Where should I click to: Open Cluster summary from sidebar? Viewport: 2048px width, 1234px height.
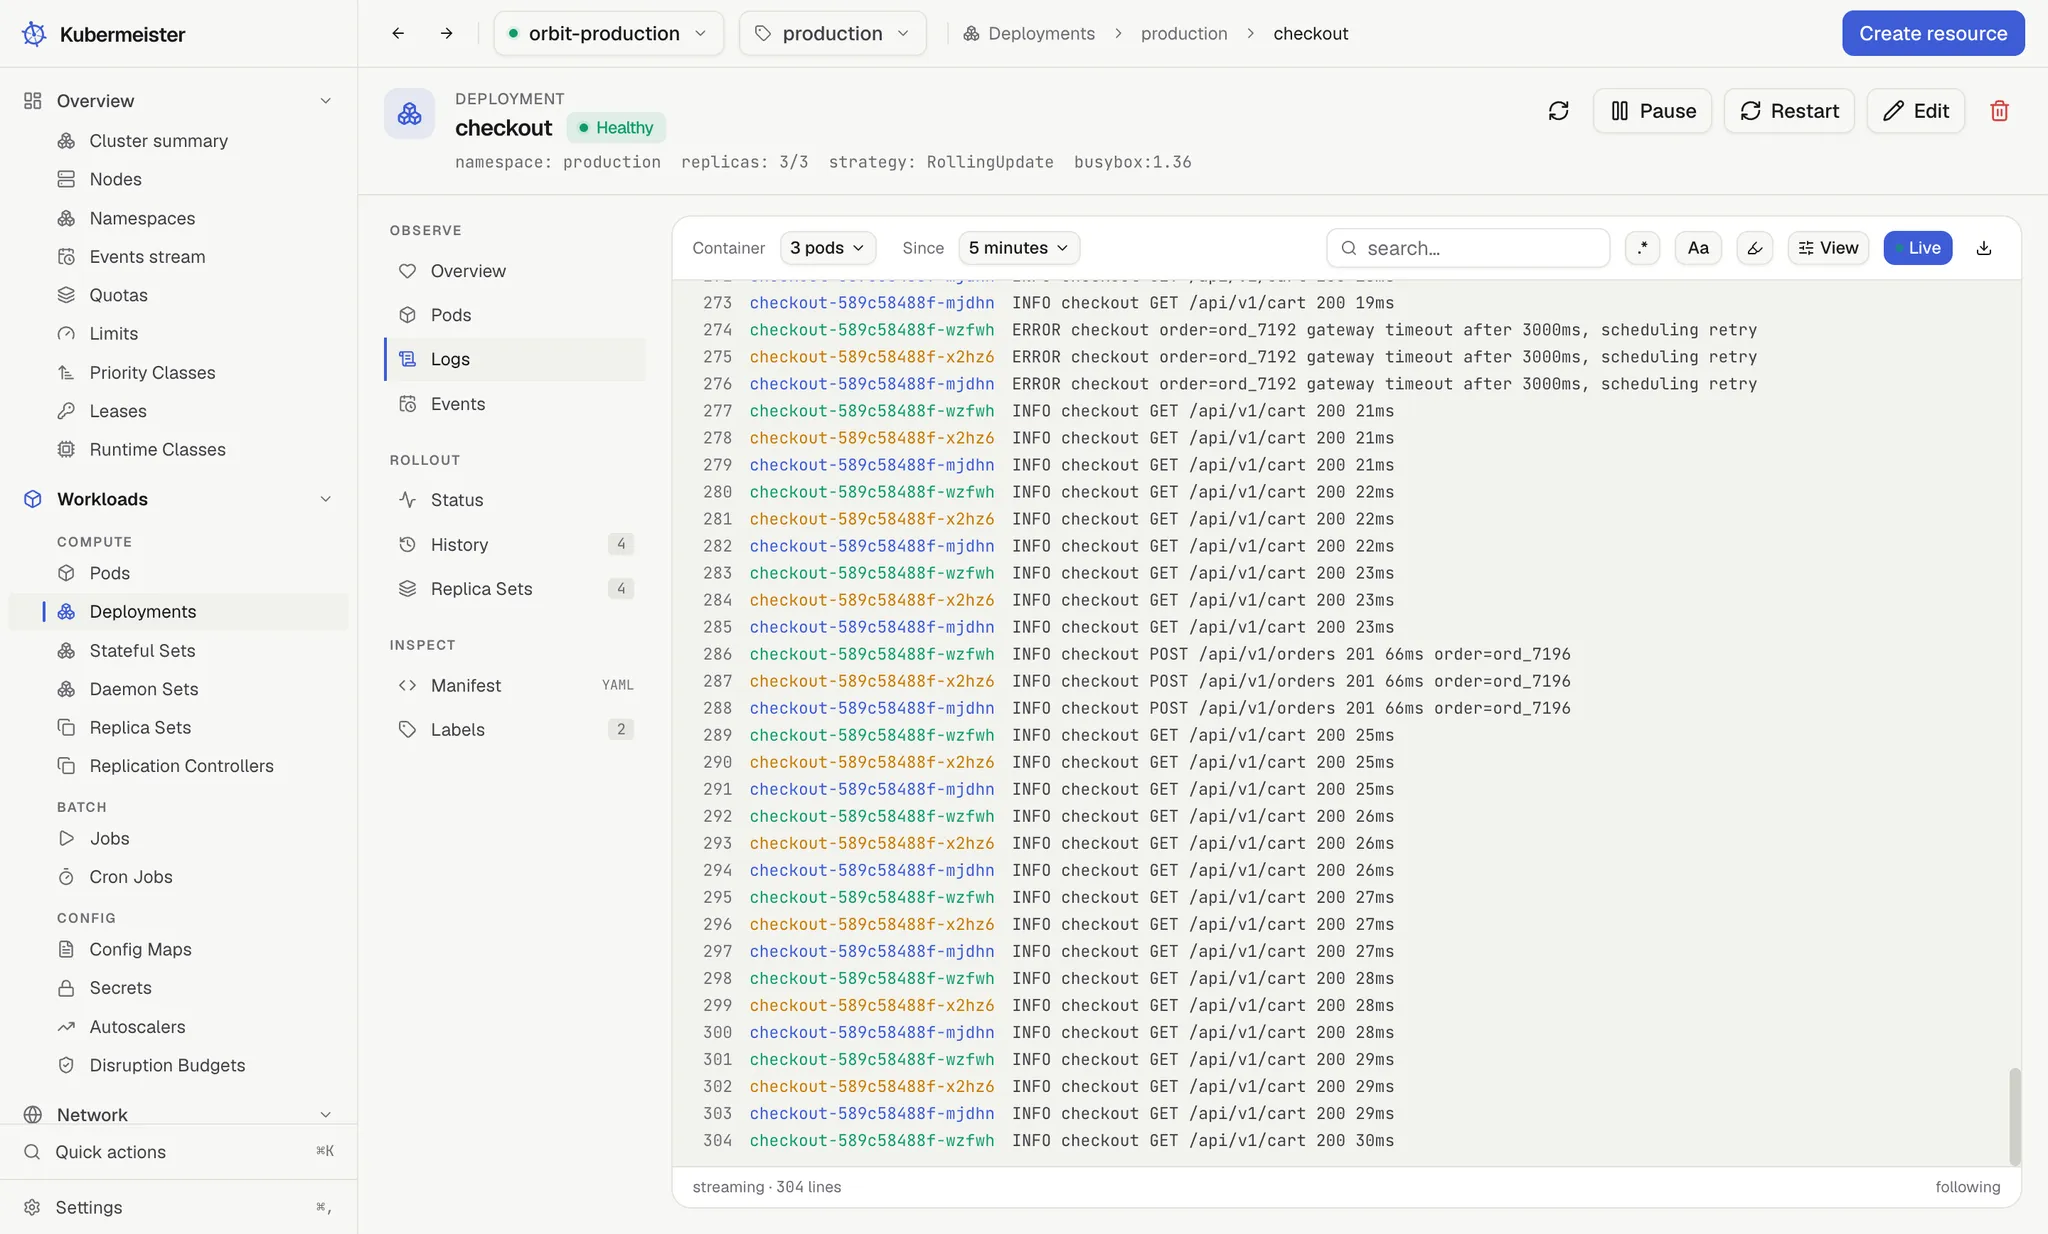tap(158, 141)
